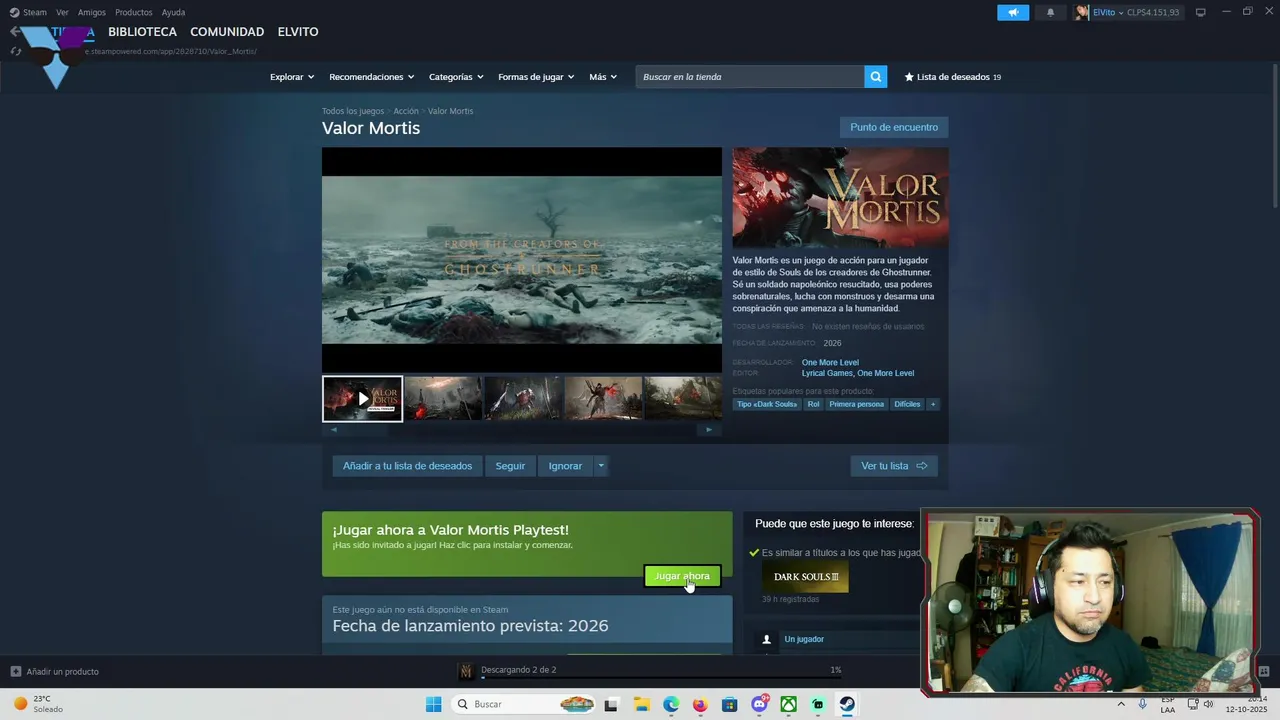Open the Ignorar options dropdown arrow
Viewport: 1280px width, 720px height.
click(x=600, y=466)
